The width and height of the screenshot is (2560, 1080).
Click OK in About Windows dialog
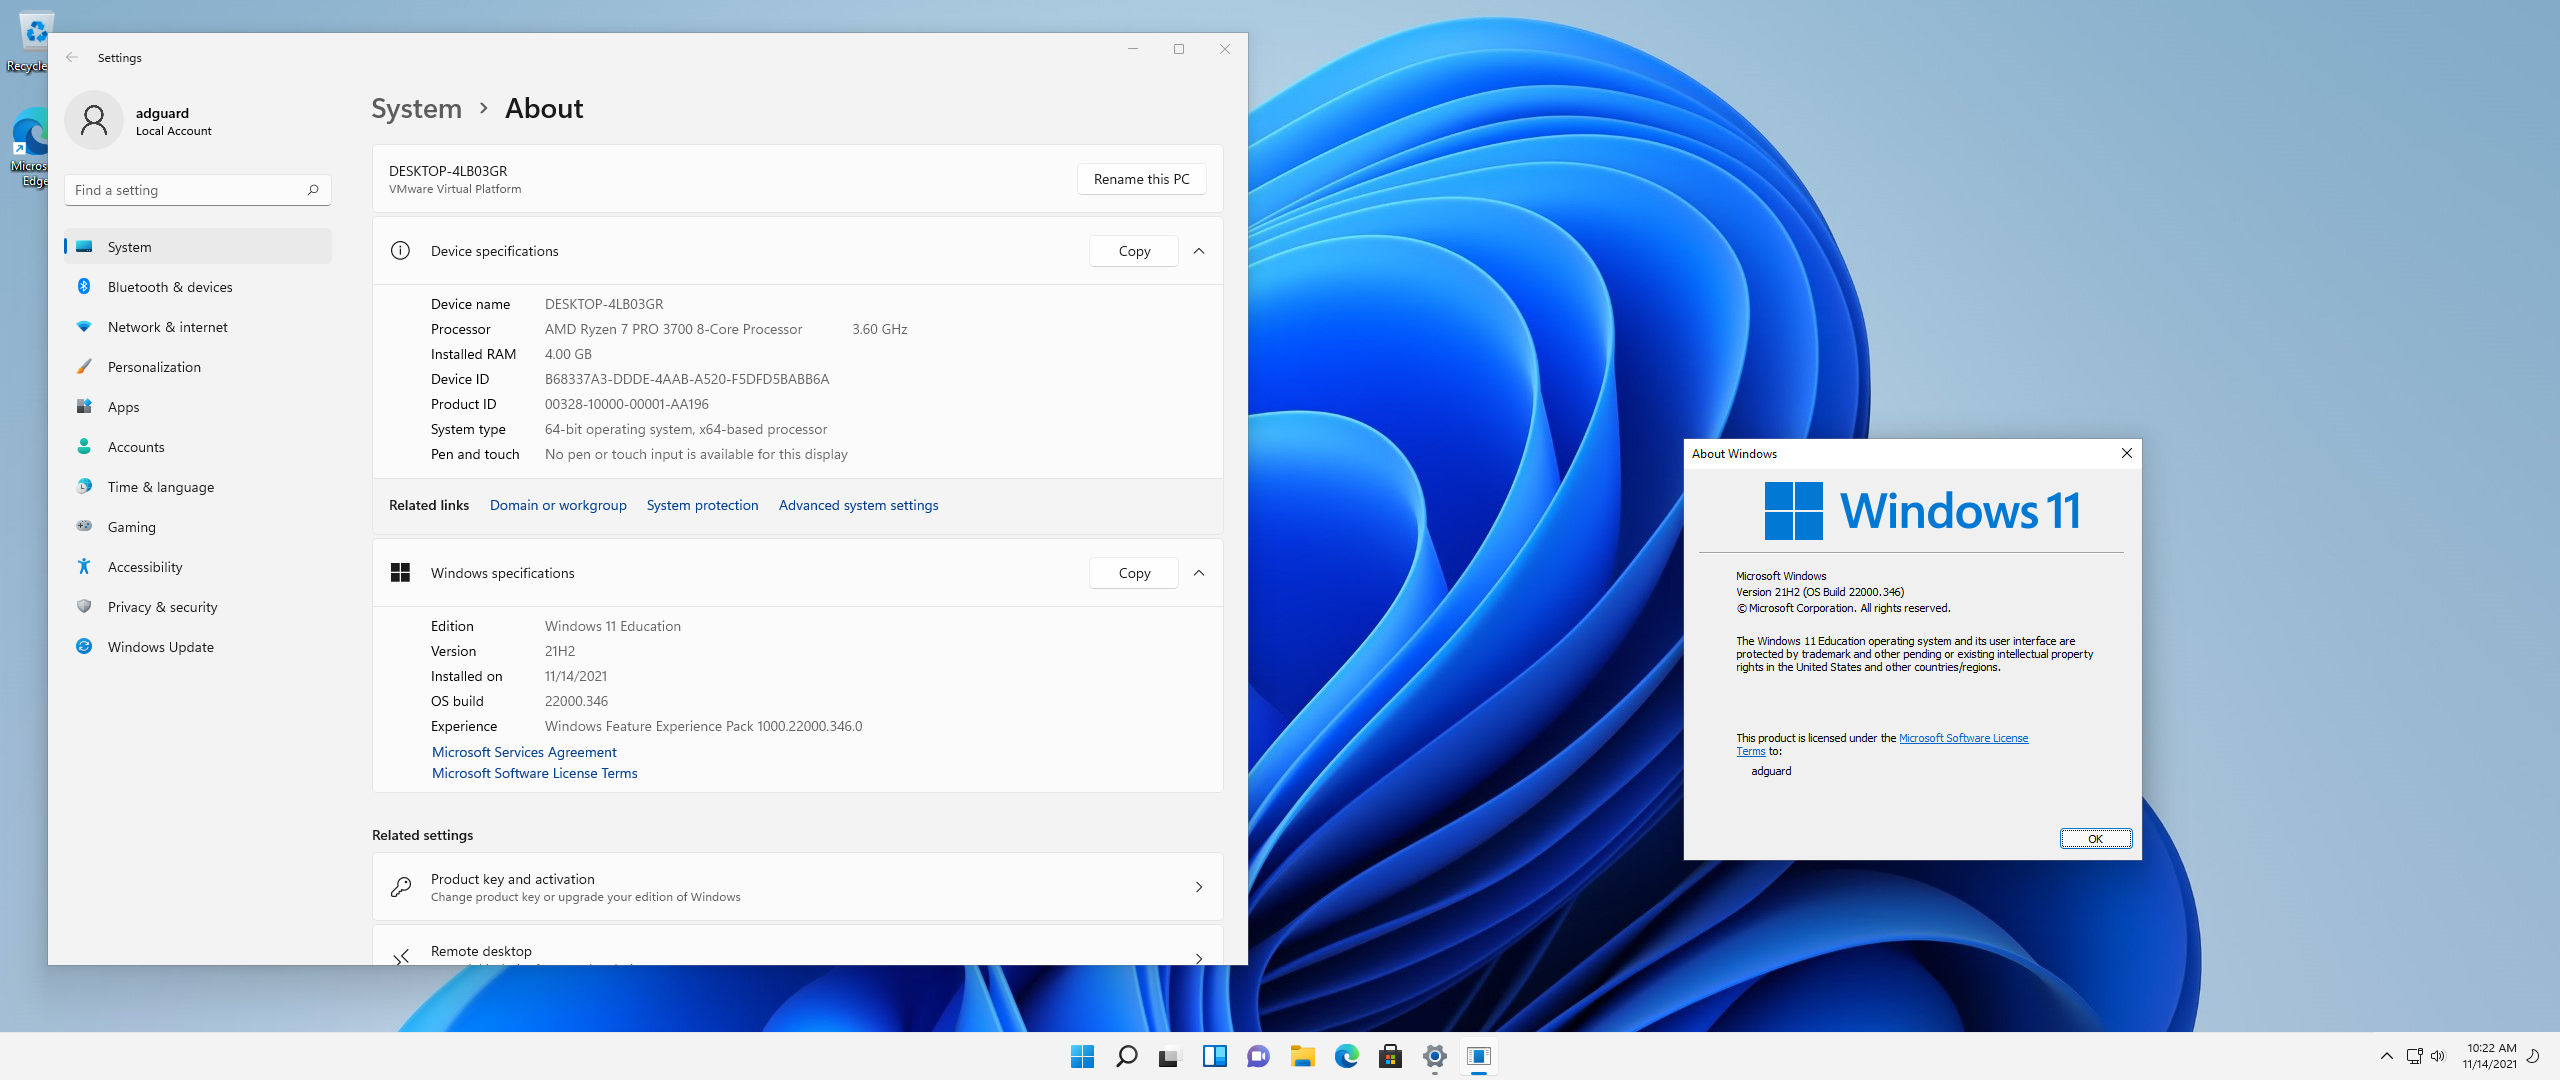pyautogui.click(x=2095, y=839)
